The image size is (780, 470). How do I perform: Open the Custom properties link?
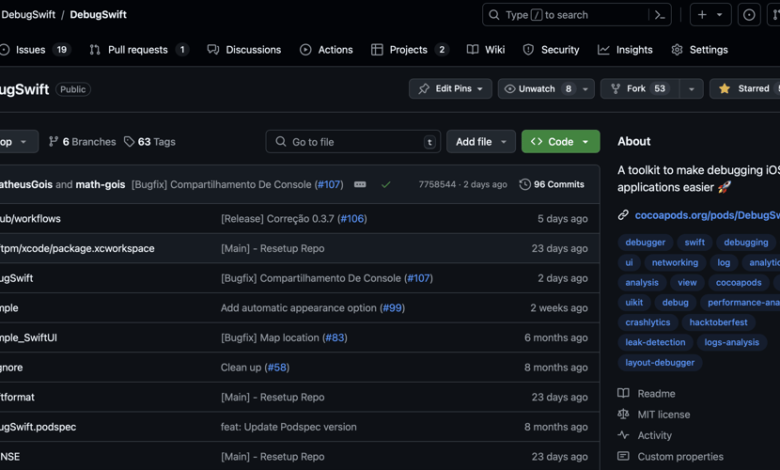point(671,457)
